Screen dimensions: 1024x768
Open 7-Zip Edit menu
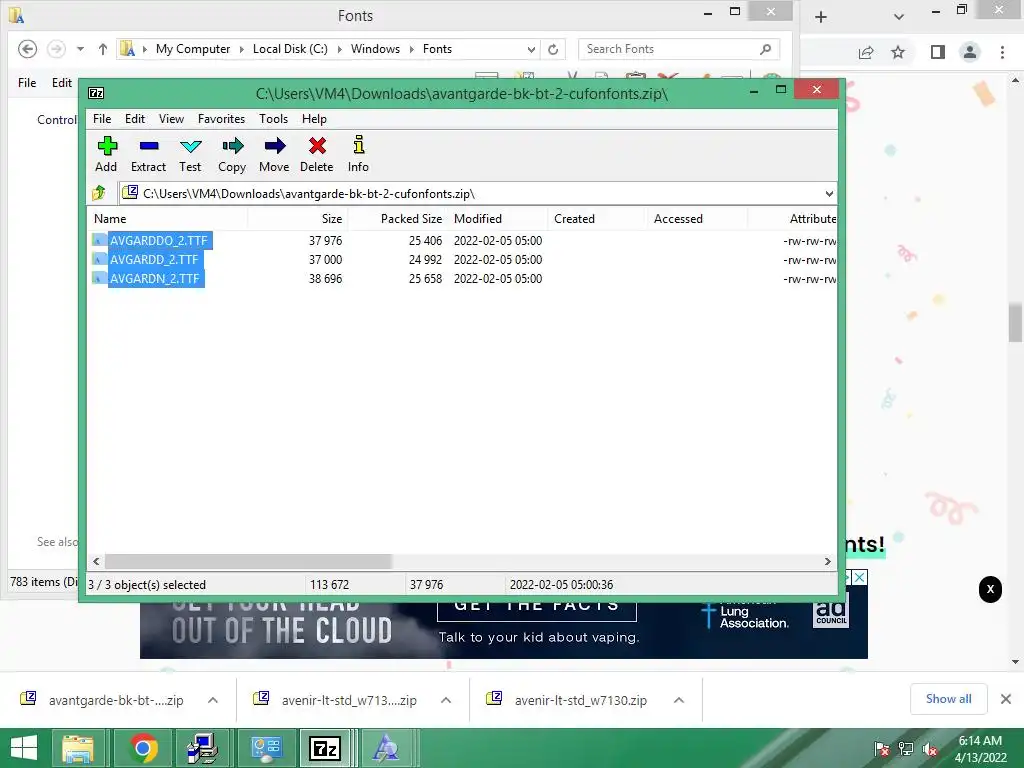(135, 119)
